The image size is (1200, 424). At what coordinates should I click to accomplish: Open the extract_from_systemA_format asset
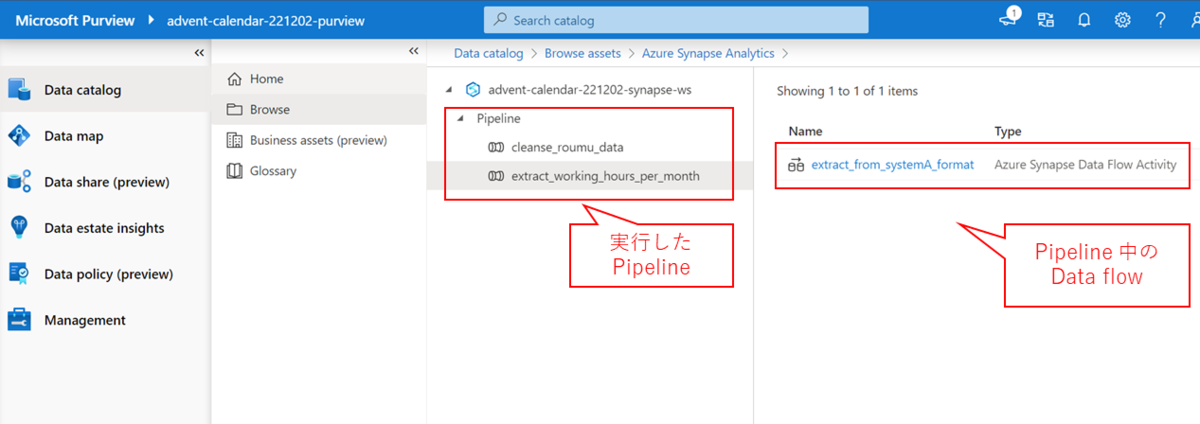tap(892, 164)
